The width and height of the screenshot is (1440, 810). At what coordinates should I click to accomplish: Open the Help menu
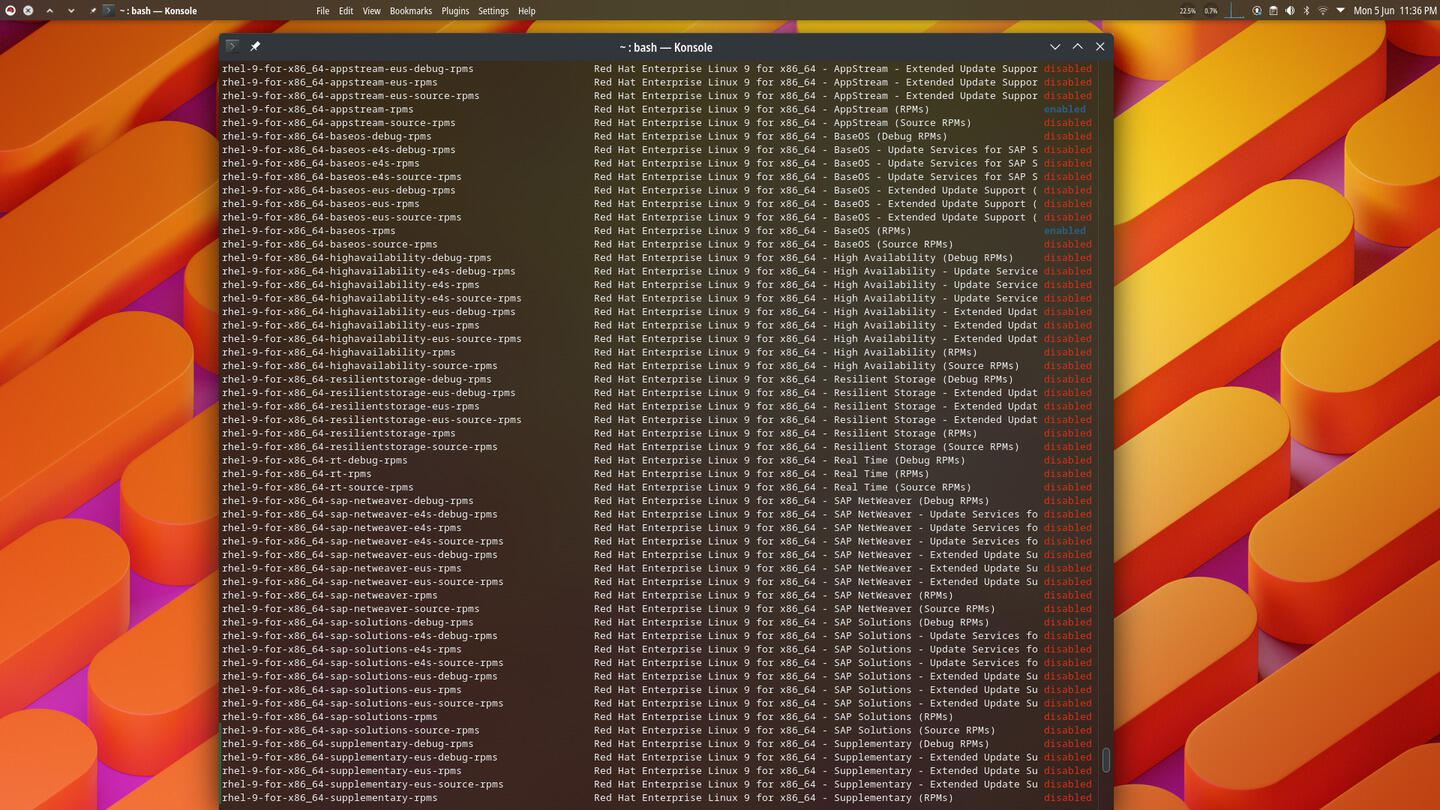point(527,11)
